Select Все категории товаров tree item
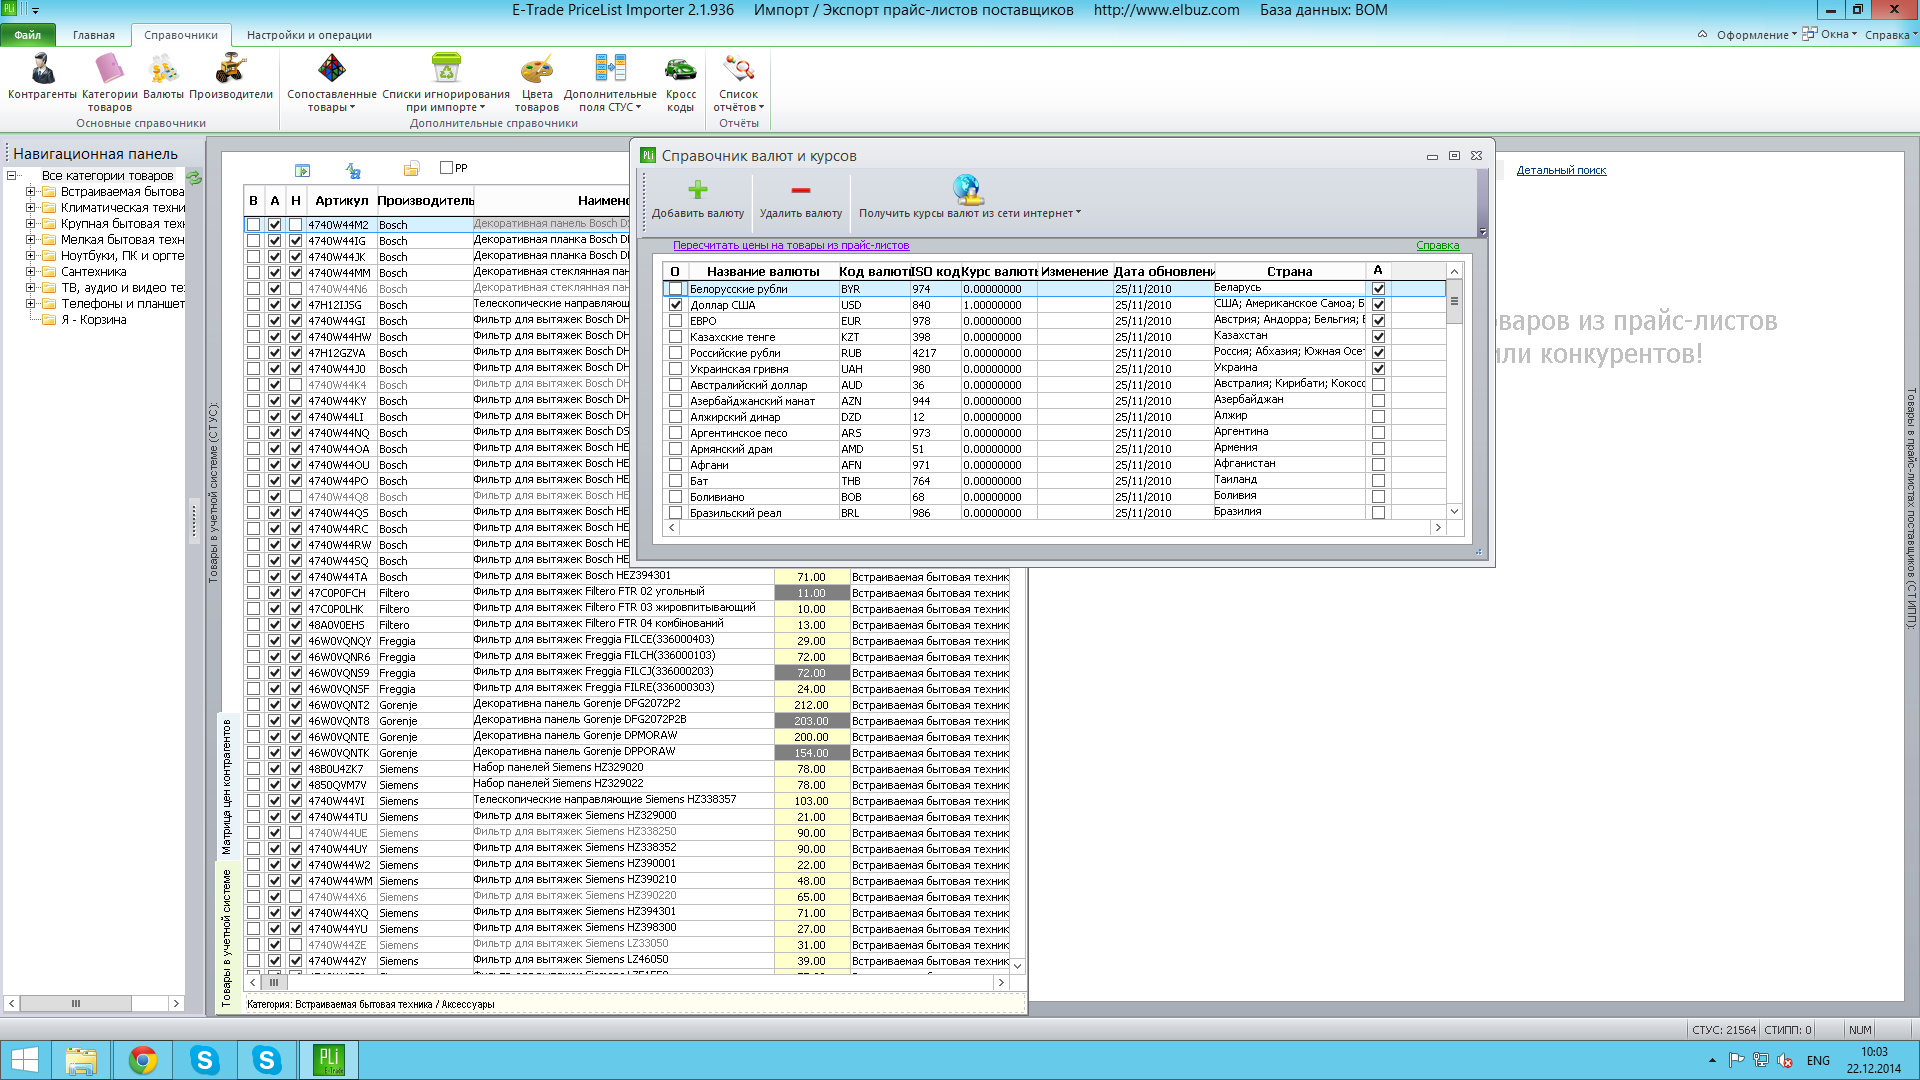 tap(107, 176)
